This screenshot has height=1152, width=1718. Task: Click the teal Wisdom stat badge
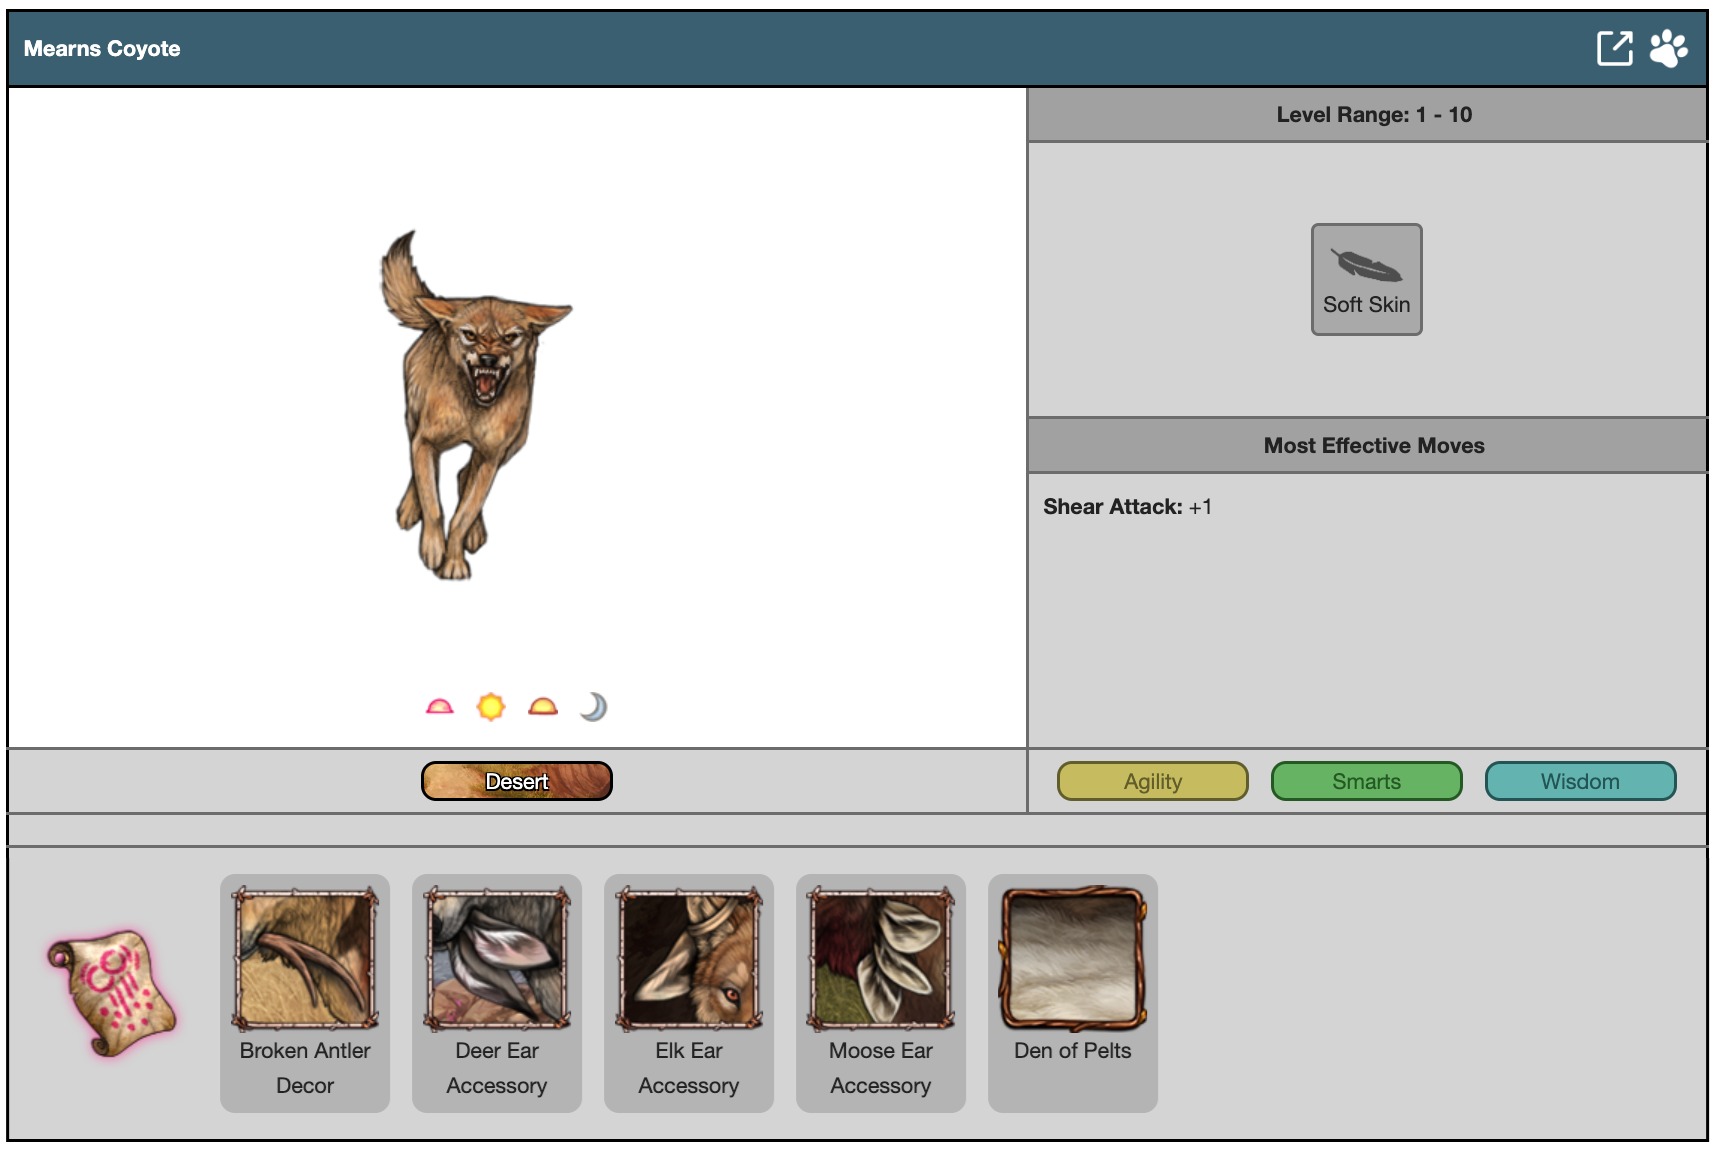pos(1580,781)
